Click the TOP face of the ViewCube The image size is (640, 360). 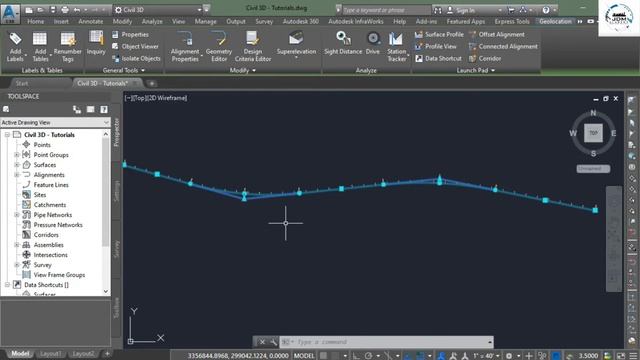coord(593,133)
